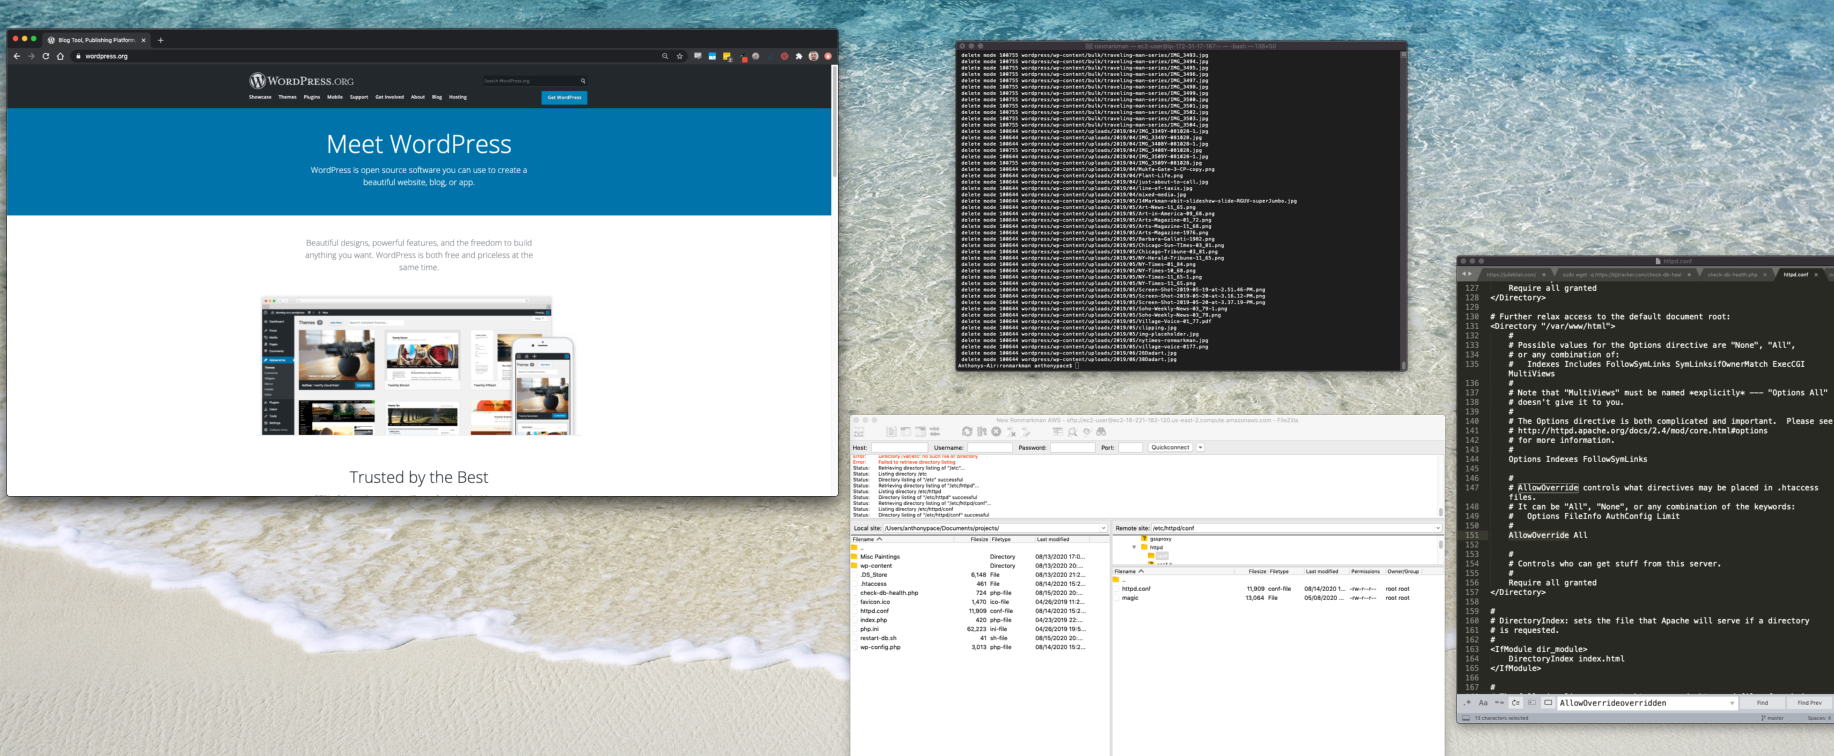Open Hosting in WordPress navigation
This screenshot has height=756, width=1834.
click(458, 97)
